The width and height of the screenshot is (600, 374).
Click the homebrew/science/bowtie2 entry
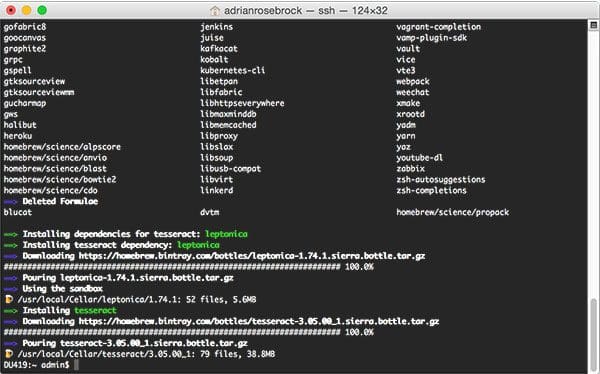pyautogui.click(x=60, y=180)
